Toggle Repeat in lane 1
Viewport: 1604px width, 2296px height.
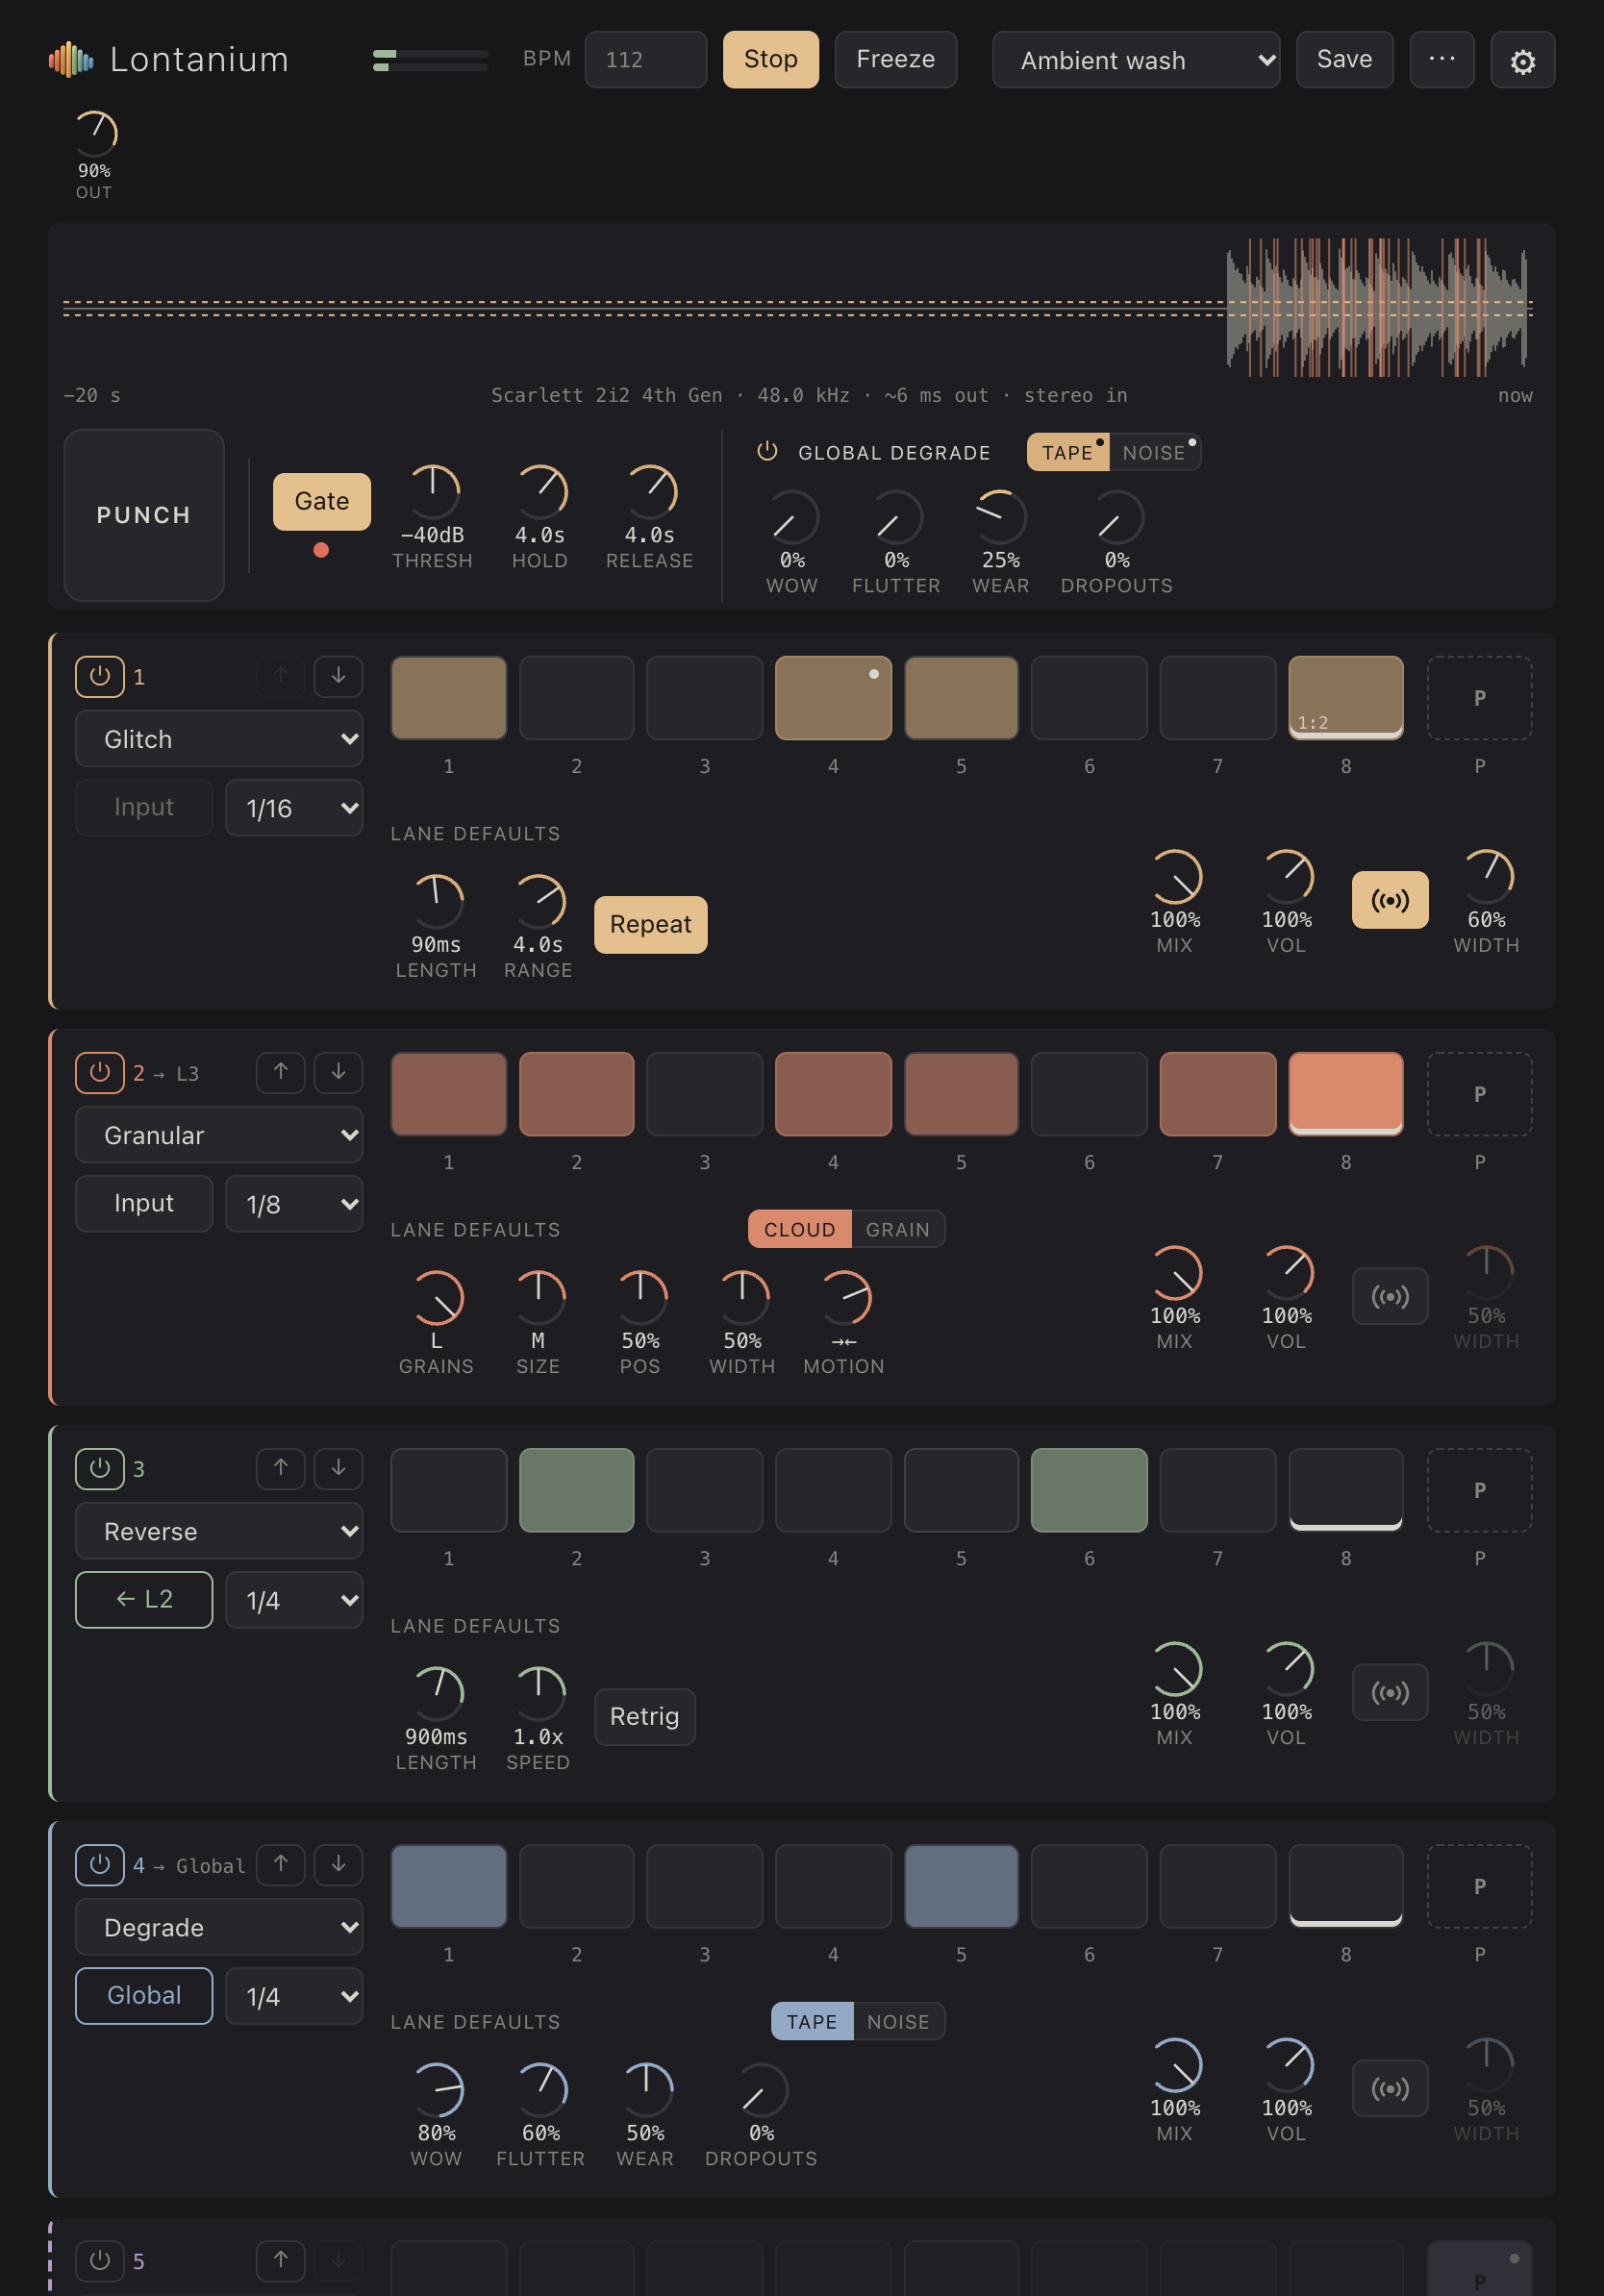[x=650, y=924]
